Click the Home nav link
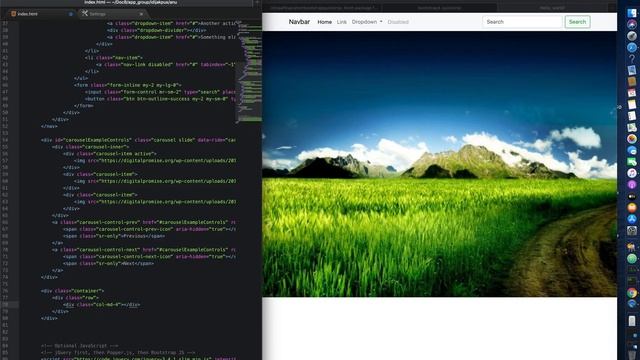The width and height of the screenshot is (640, 360). coord(324,22)
